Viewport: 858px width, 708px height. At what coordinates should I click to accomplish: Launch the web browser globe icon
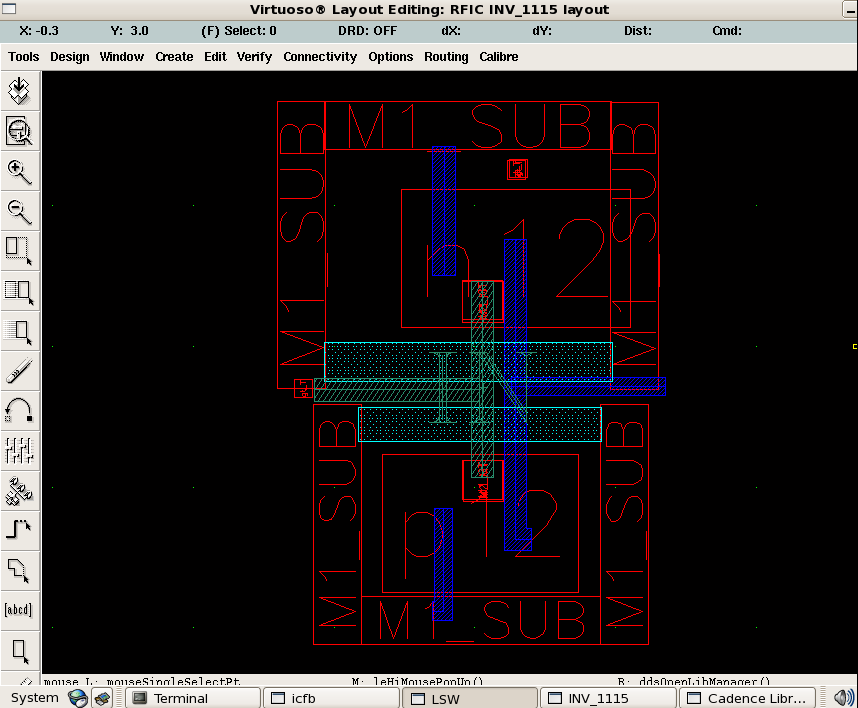[78, 698]
